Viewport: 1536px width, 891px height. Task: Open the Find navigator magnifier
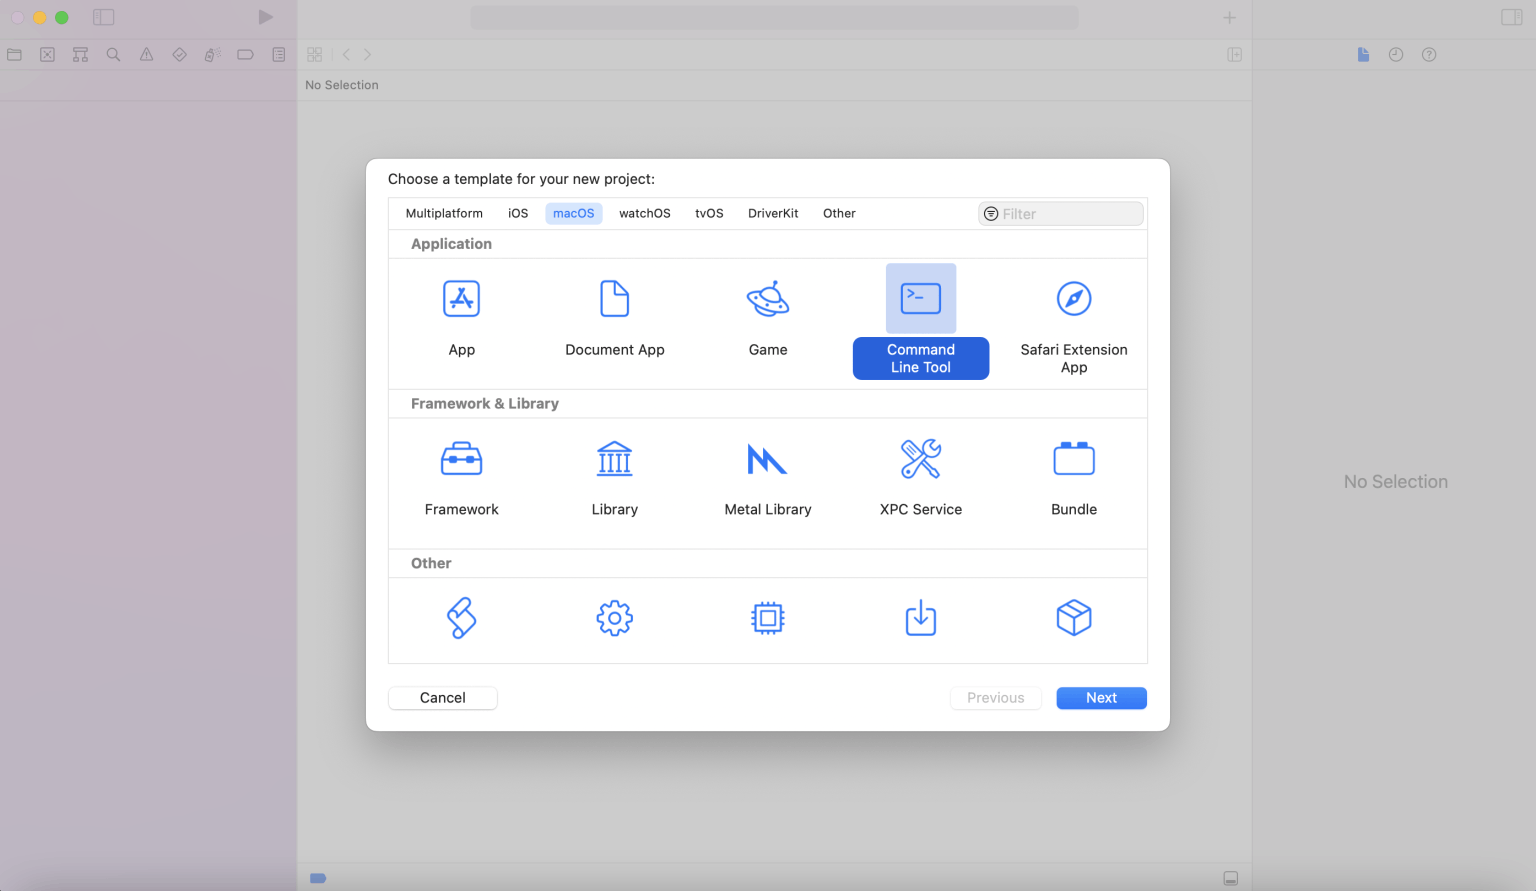tap(113, 55)
